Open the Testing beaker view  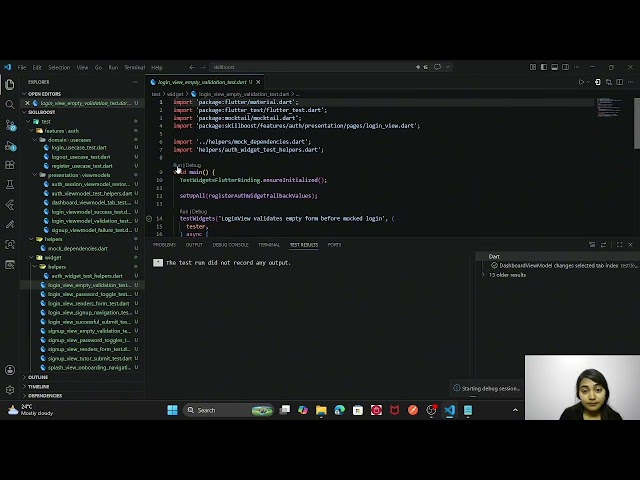[x=10, y=184]
